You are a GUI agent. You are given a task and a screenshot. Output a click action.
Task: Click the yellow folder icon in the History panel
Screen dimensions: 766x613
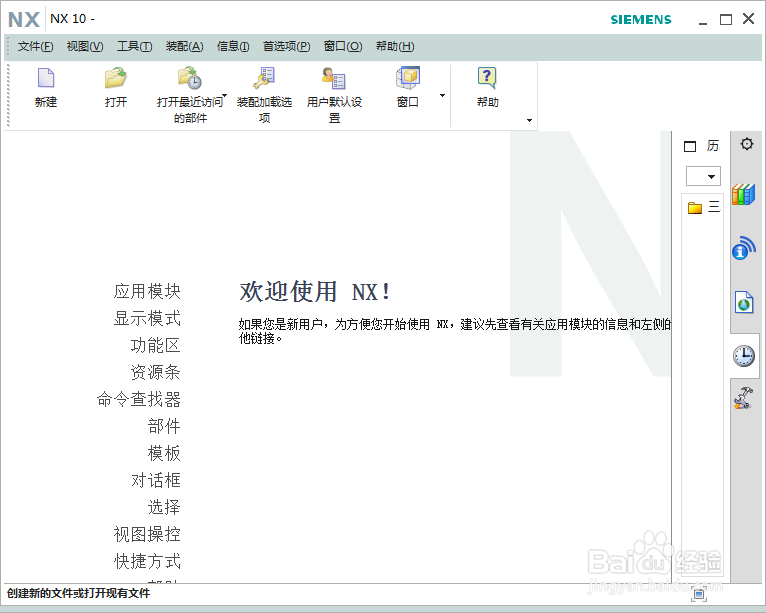point(695,208)
